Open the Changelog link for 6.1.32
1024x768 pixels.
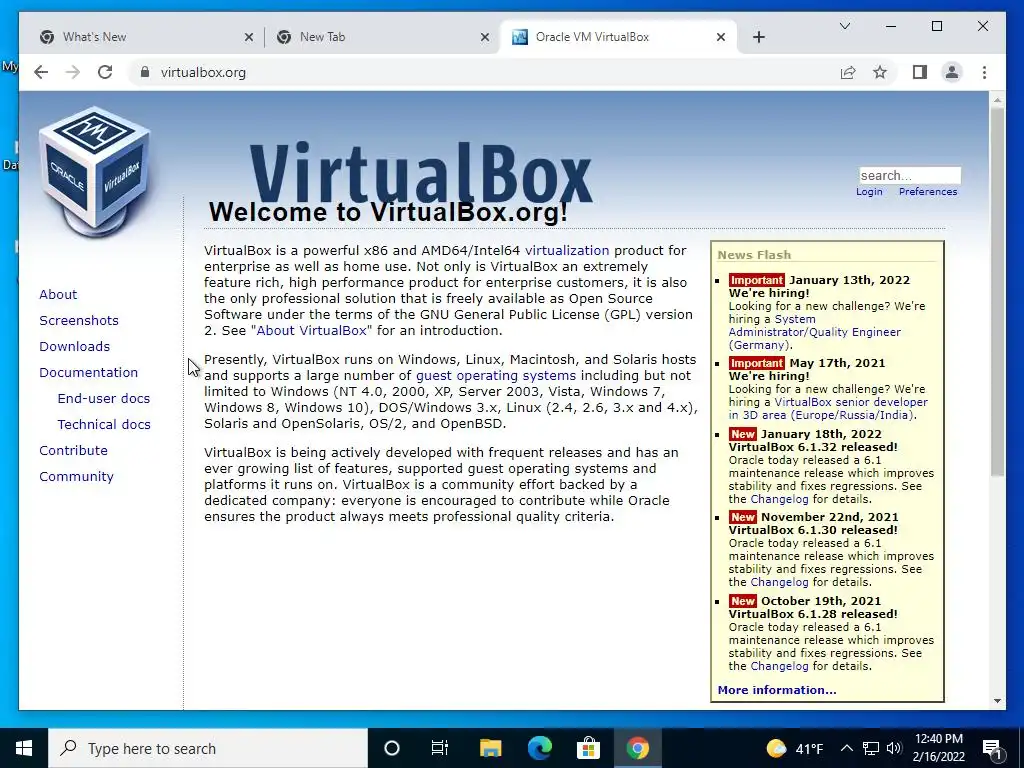(779, 499)
